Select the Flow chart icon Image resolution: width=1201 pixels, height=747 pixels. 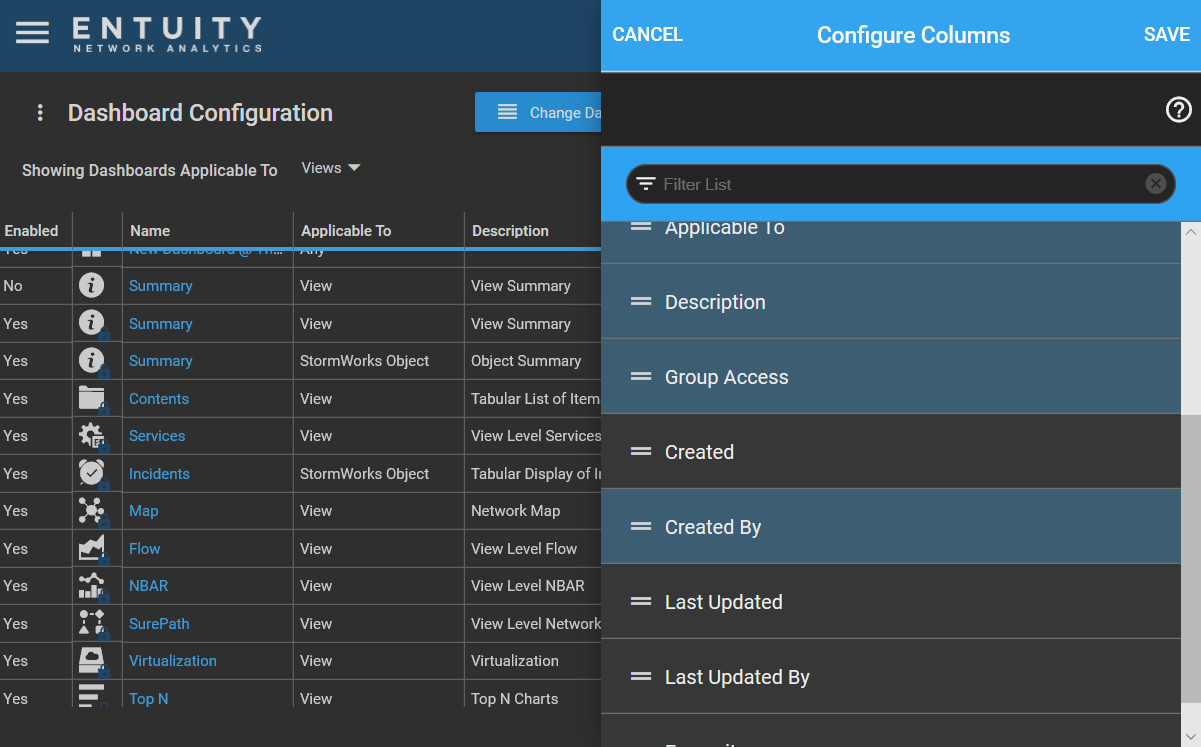coord(93,548)
